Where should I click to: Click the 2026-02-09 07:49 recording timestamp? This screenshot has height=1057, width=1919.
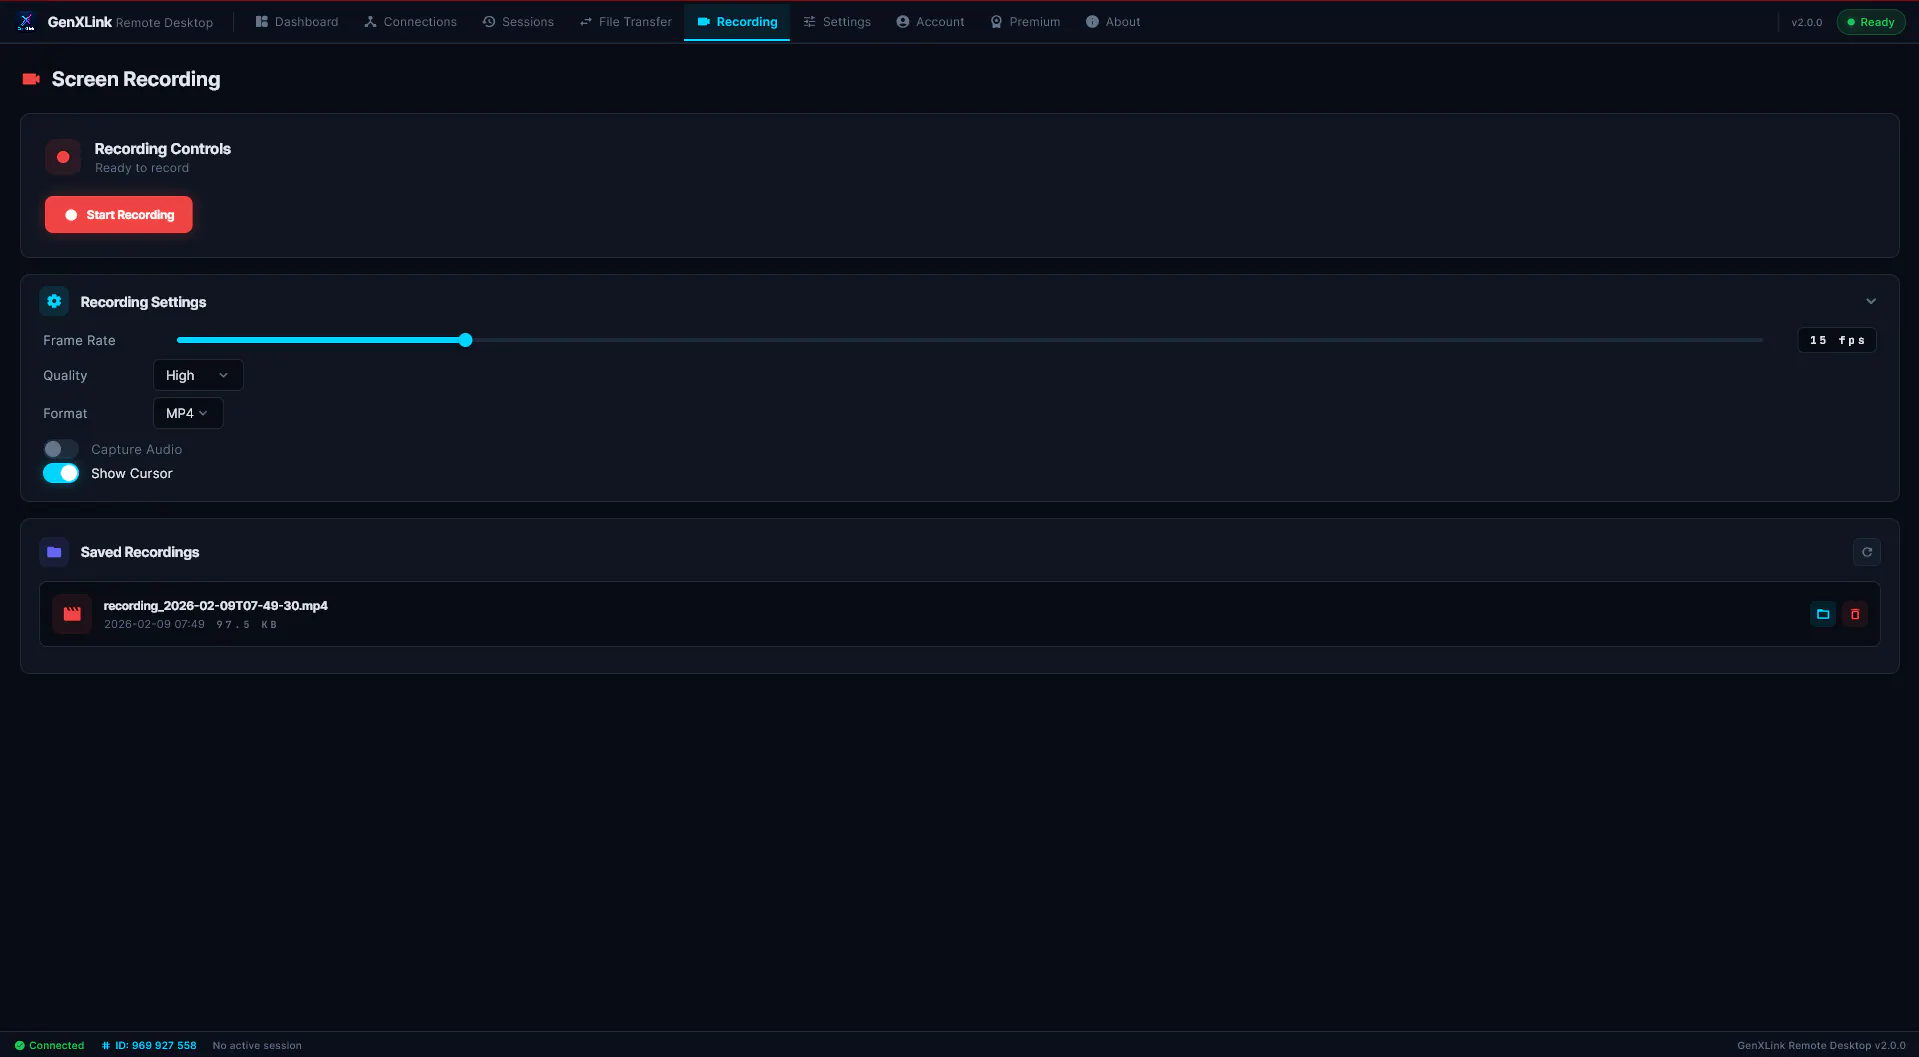point(154,624)
